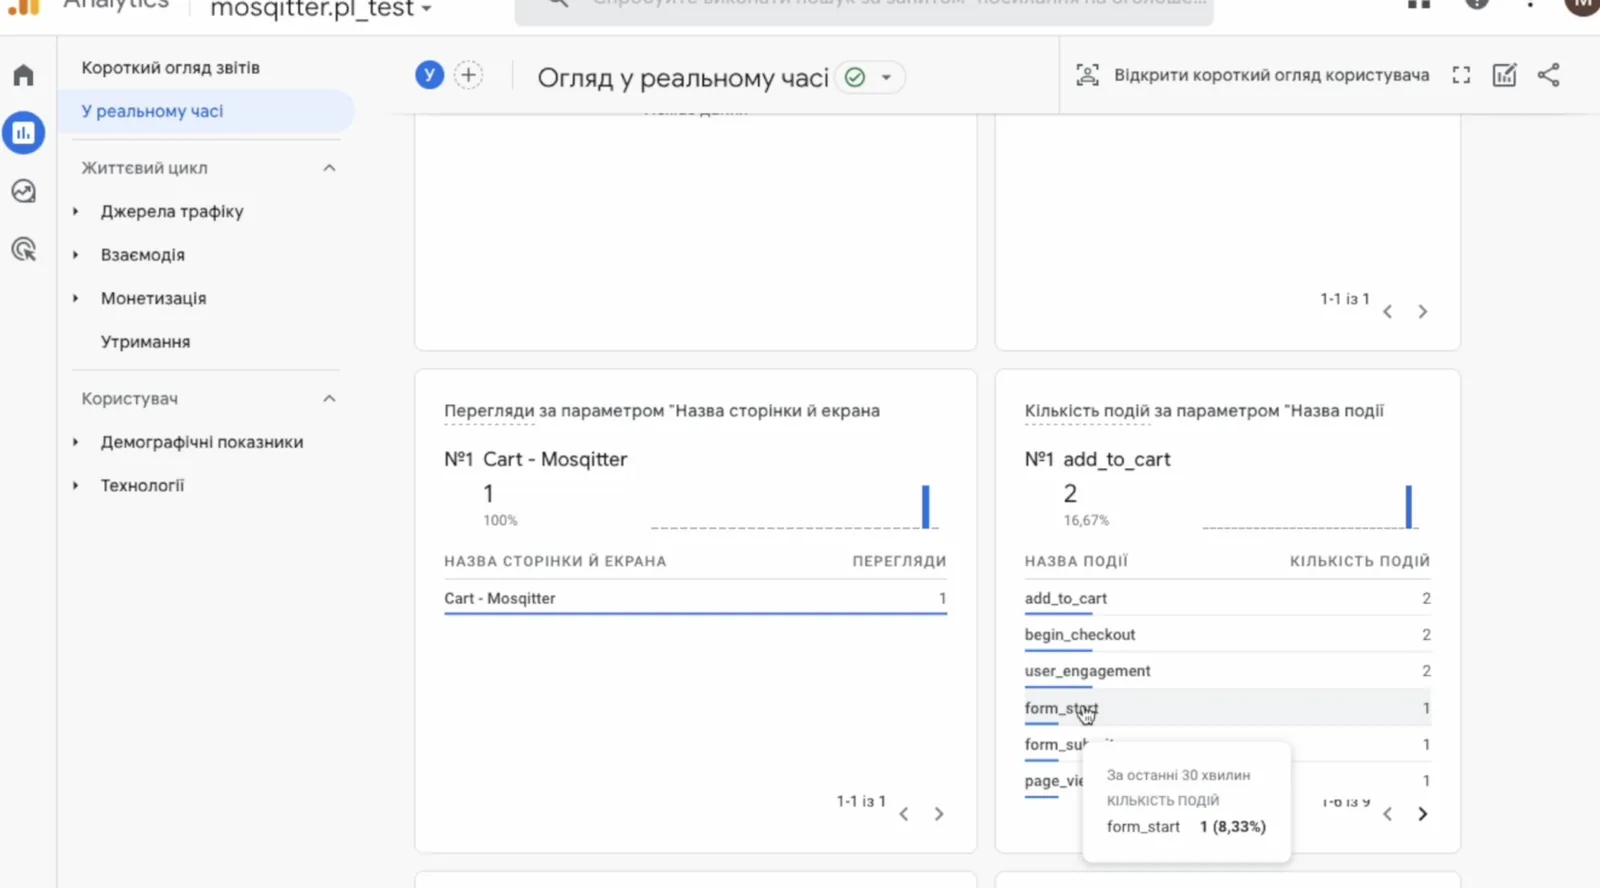Select У реальному часі menu item
The width and height of the screenshot is (1600, 888).
pyautogui.click(x=205, y=111)
